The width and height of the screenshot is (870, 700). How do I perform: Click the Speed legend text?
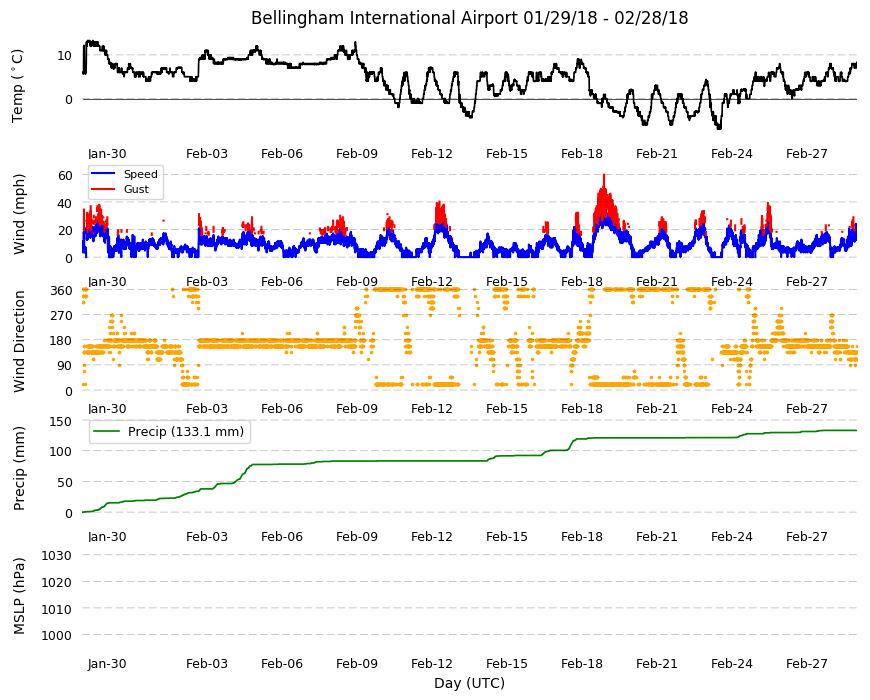click(140, 174)
